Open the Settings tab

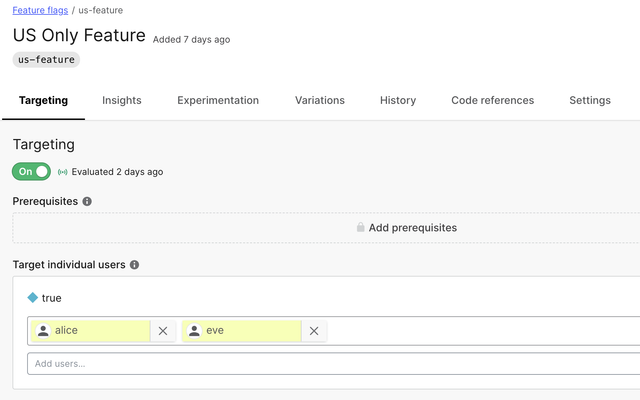tap(590, 101)
